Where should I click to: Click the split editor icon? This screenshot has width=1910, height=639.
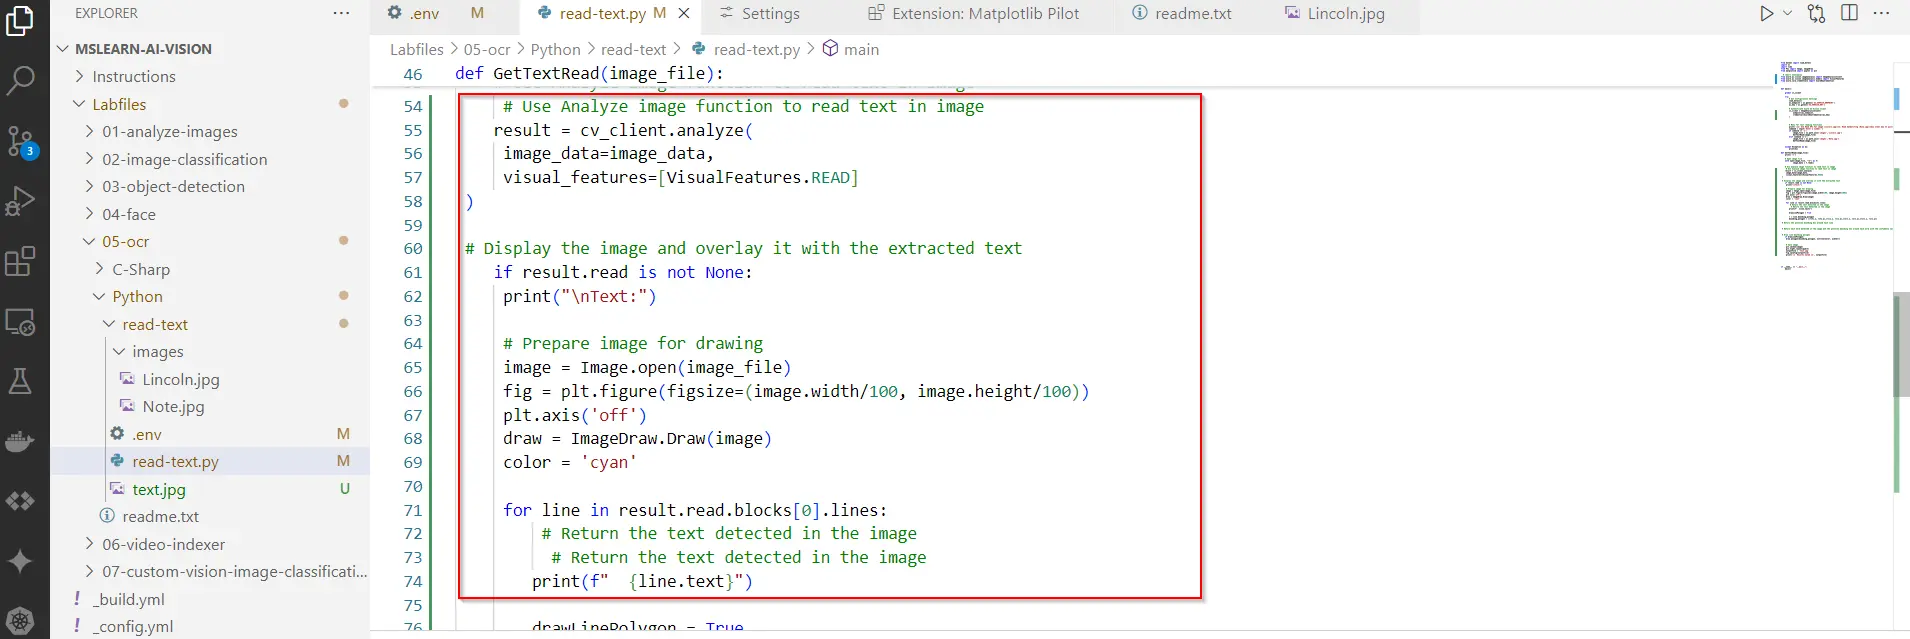coord(1849,13)
